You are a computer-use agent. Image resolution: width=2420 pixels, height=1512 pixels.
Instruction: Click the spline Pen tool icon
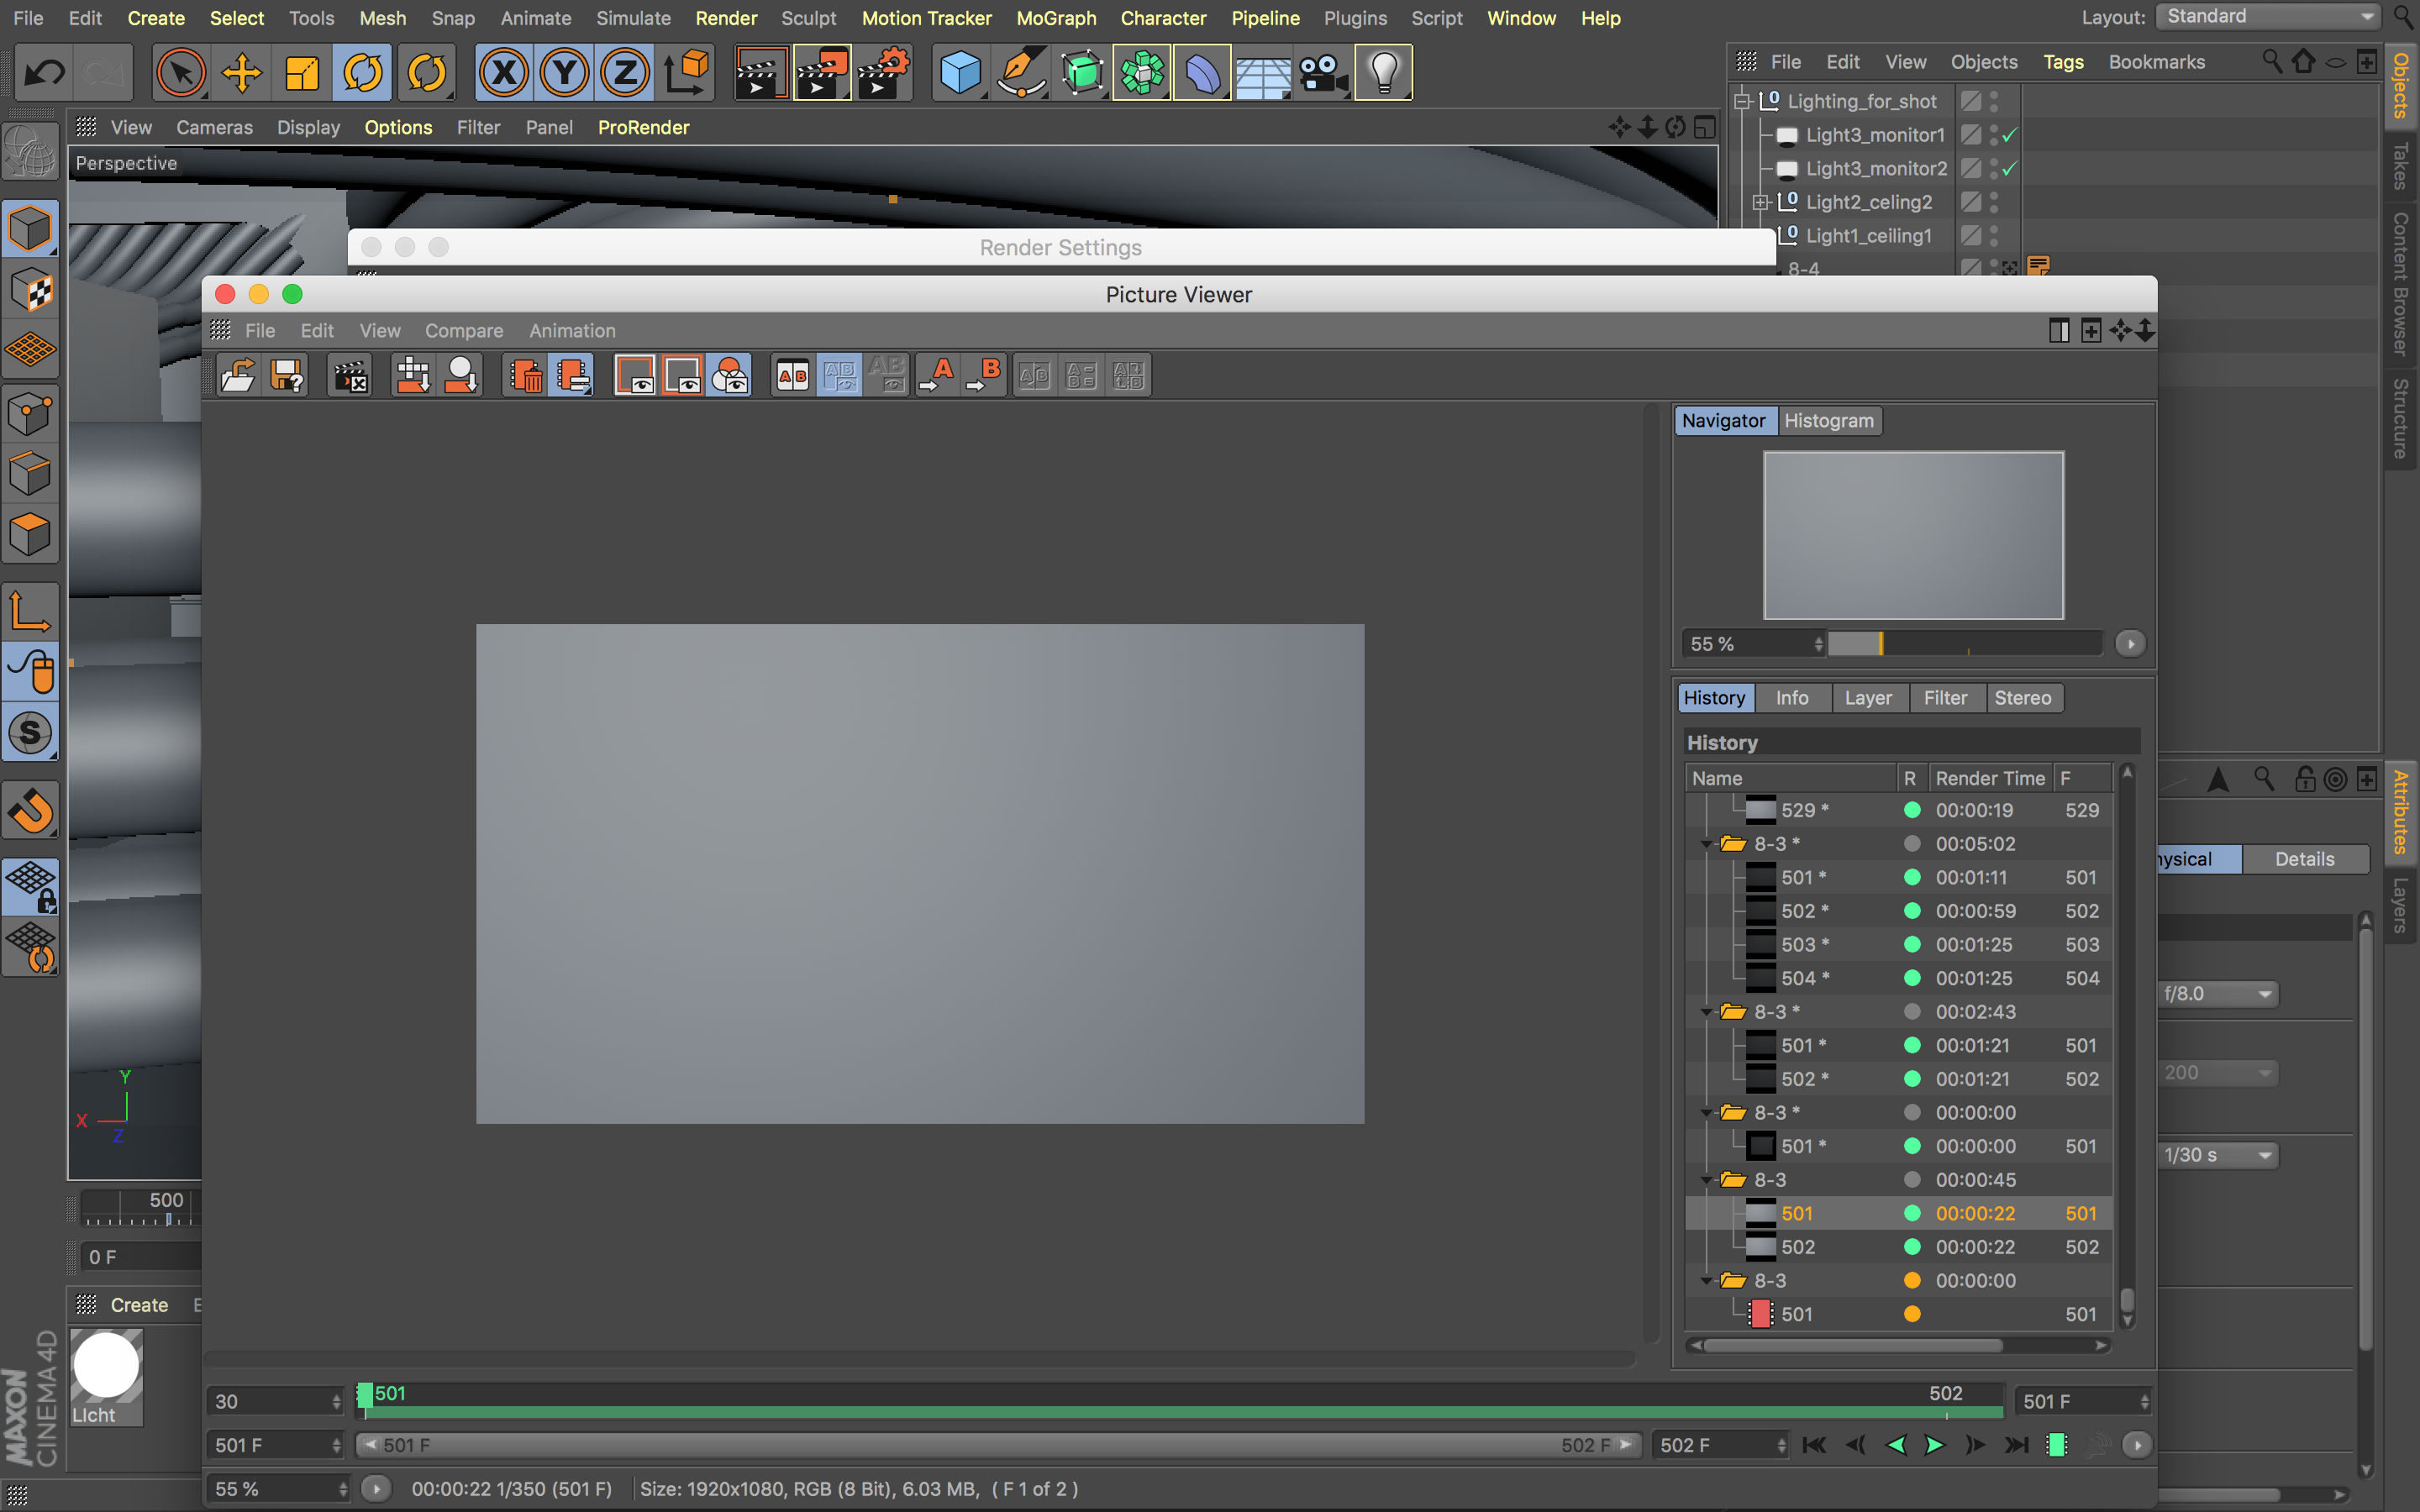coord(1021,73)
